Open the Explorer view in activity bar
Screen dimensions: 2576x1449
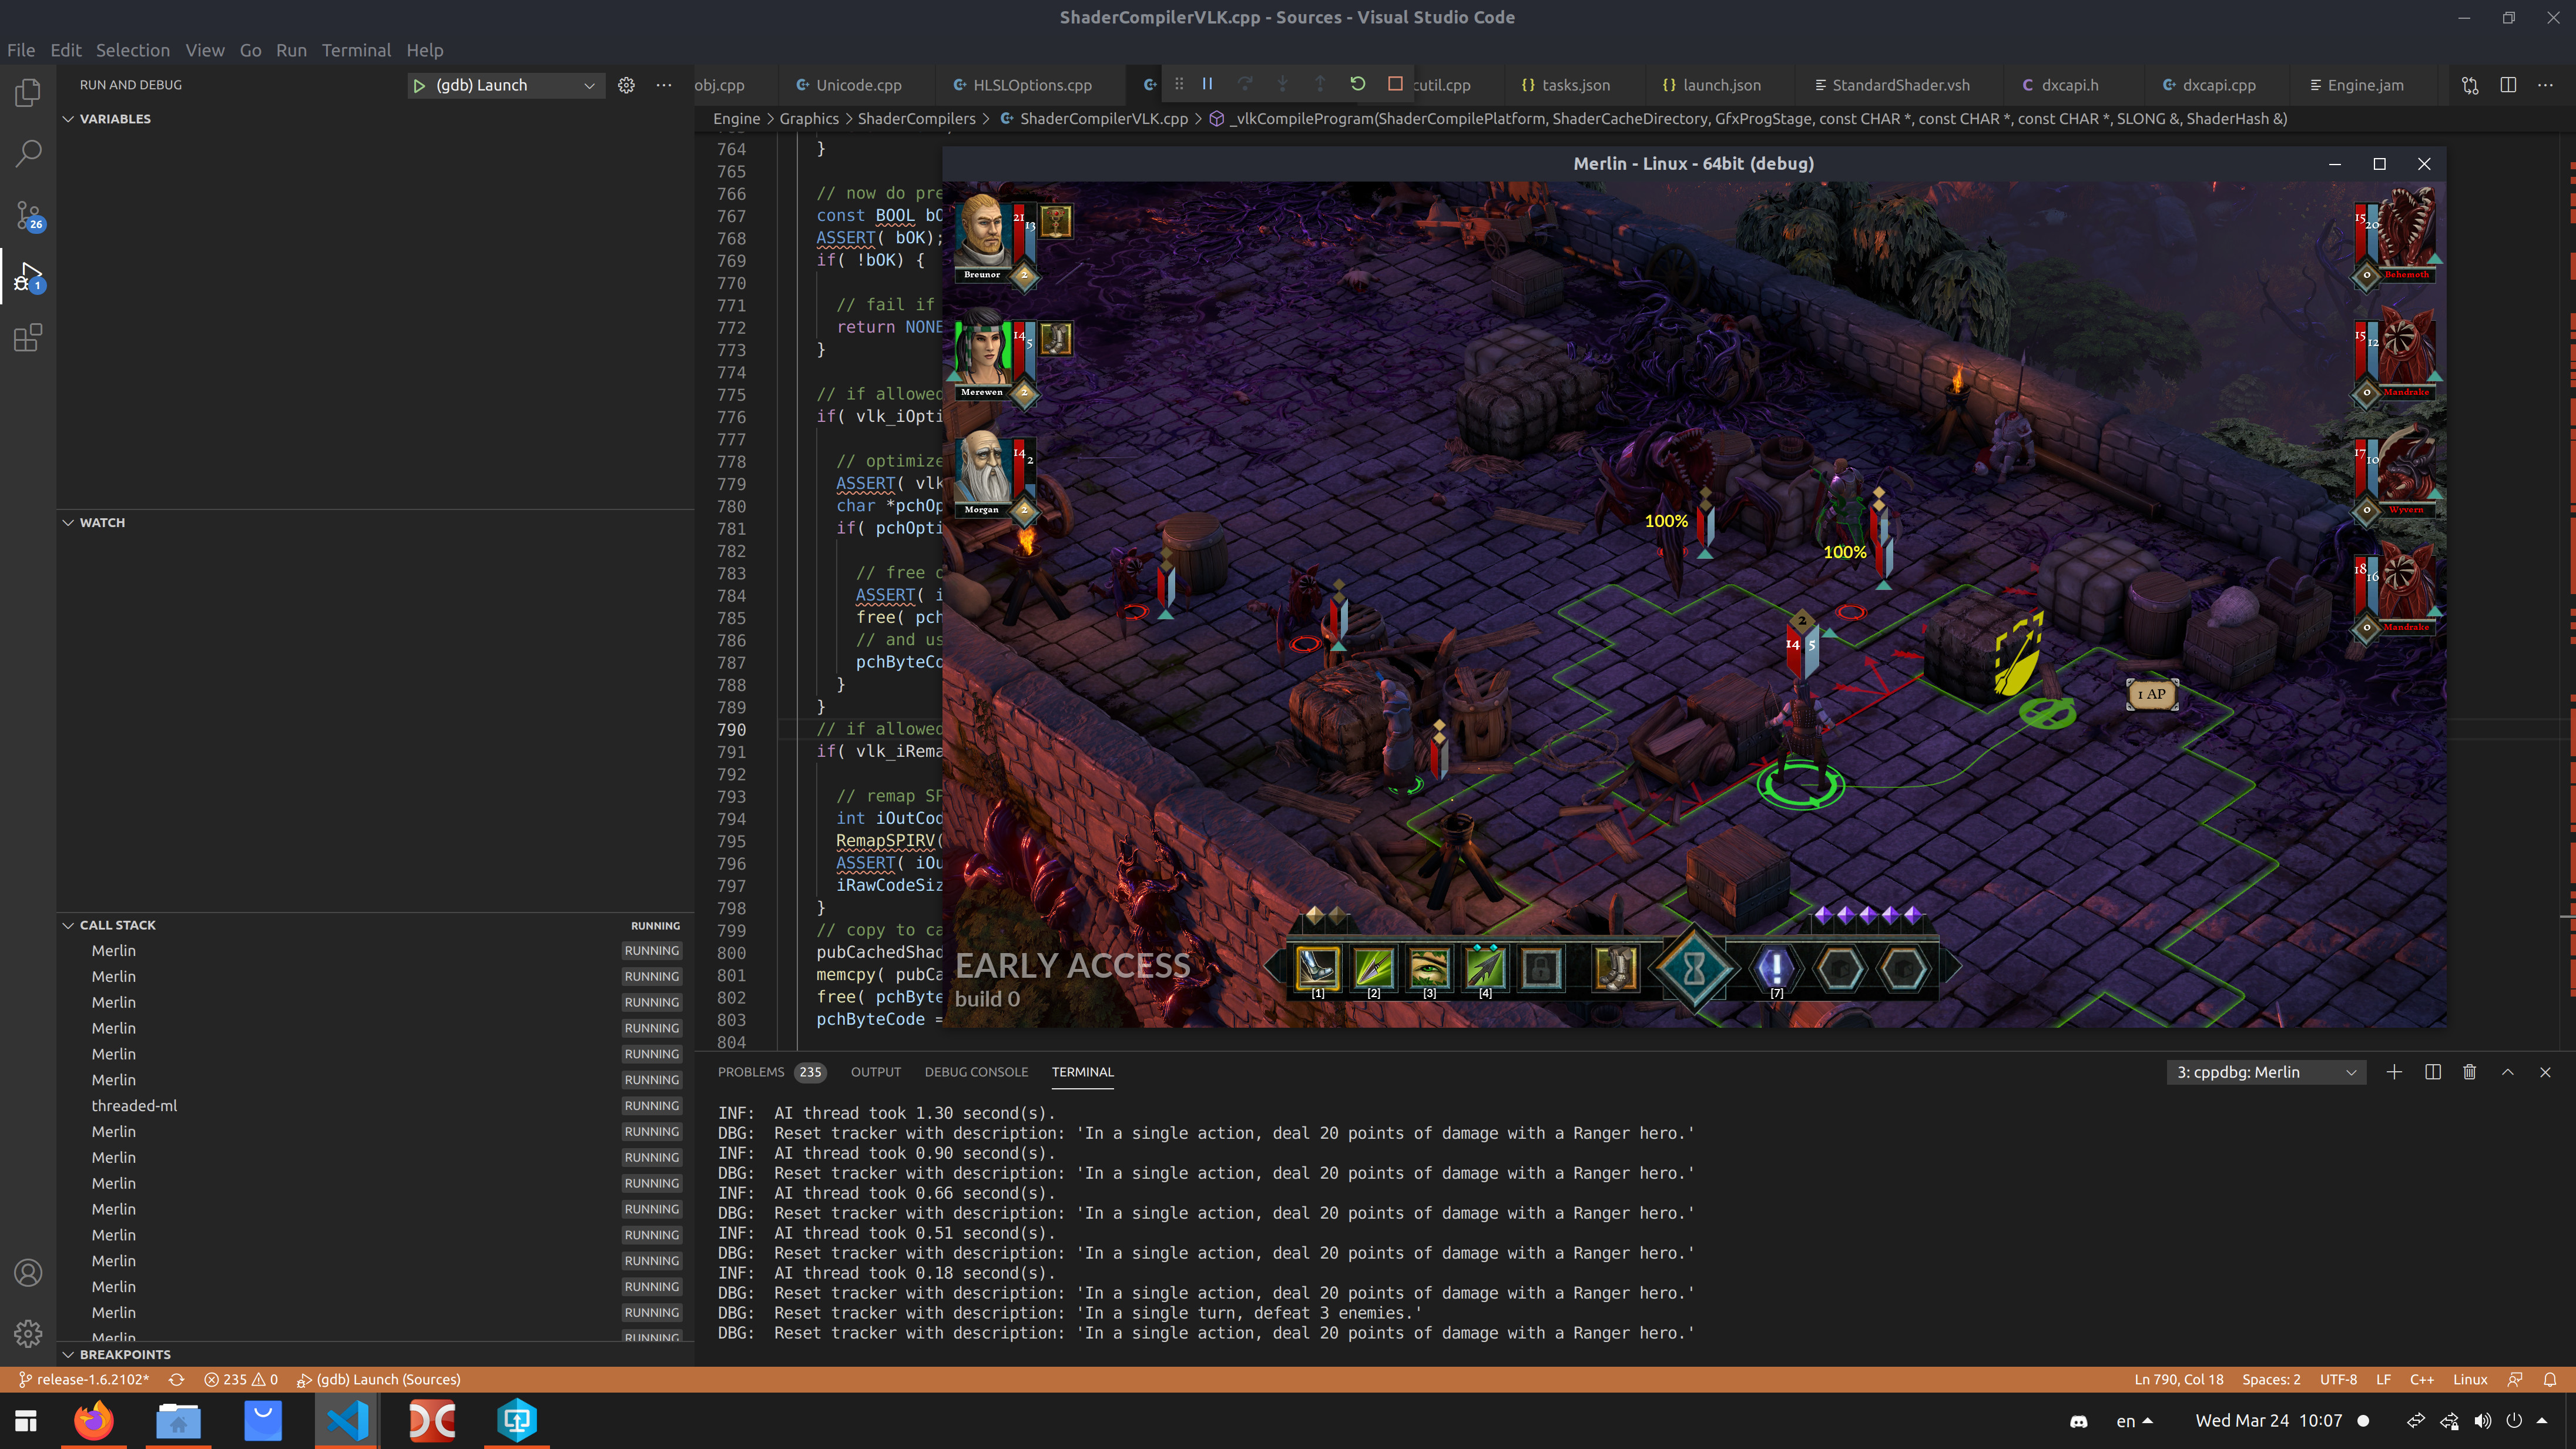coord(28,93)
